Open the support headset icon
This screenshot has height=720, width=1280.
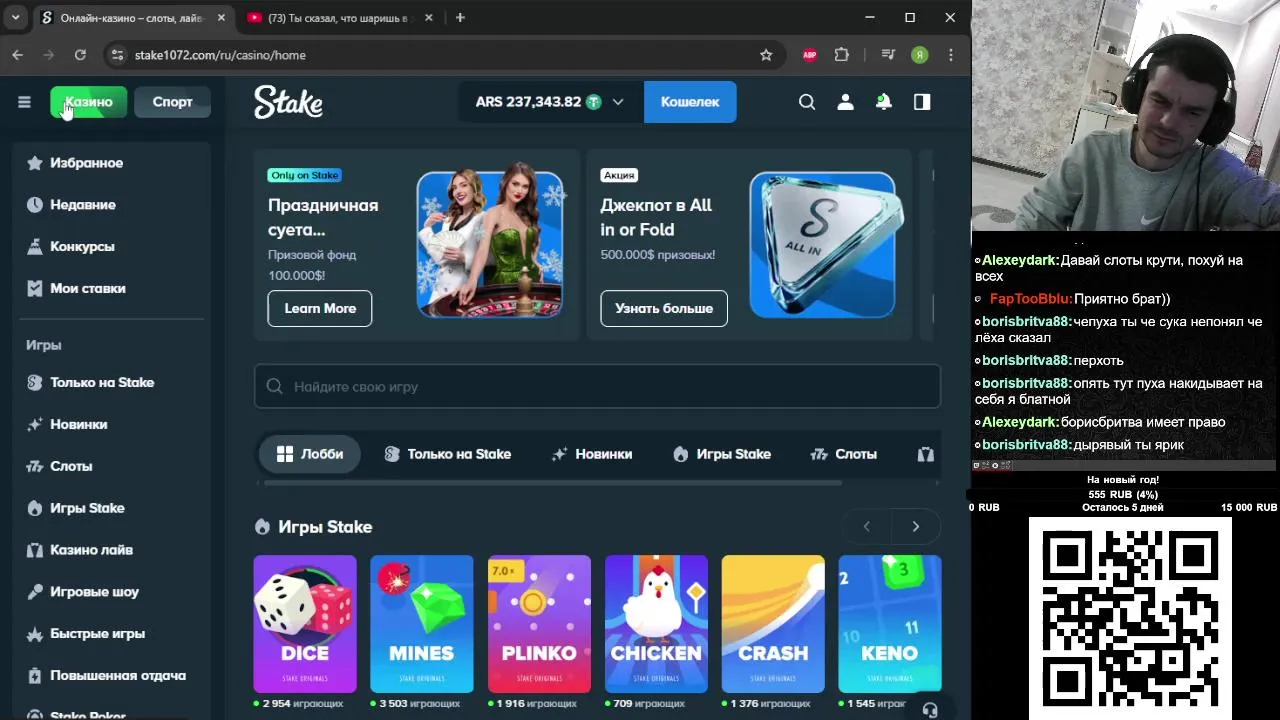click(930, 709)
